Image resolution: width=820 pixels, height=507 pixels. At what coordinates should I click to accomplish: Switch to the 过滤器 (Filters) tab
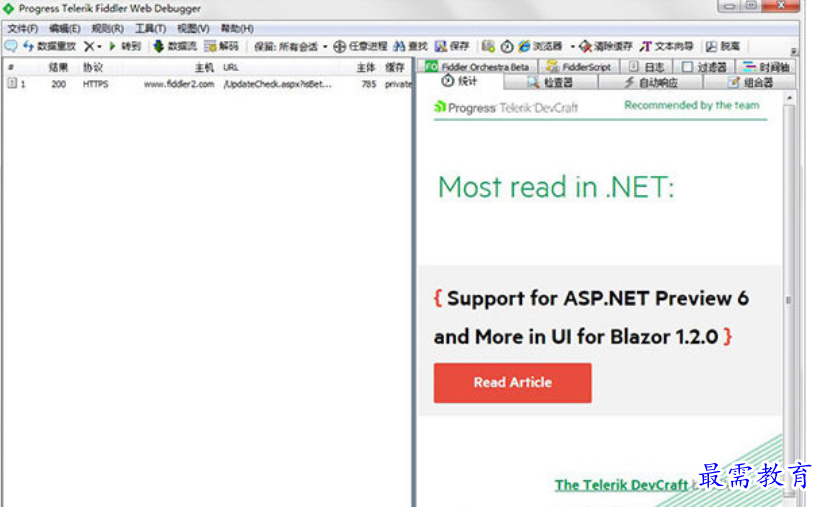click(704, 66)
